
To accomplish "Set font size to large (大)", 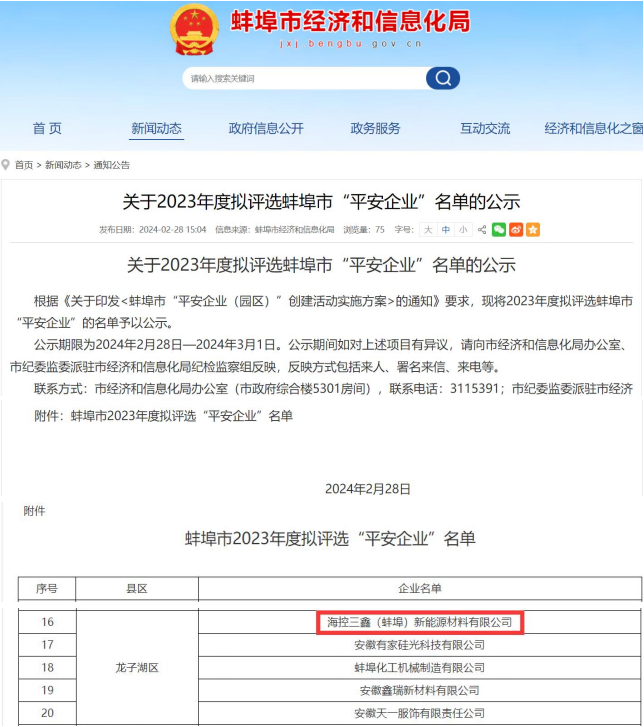I will coord(428,230).
